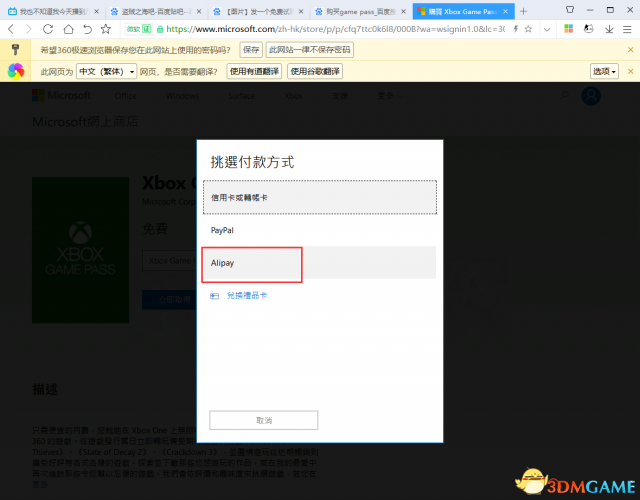Viewport: 640px width, 500px height.
Task: Click the skin/shirt icon in title bar
Action: pyautogui.click(x=570, y=9)
